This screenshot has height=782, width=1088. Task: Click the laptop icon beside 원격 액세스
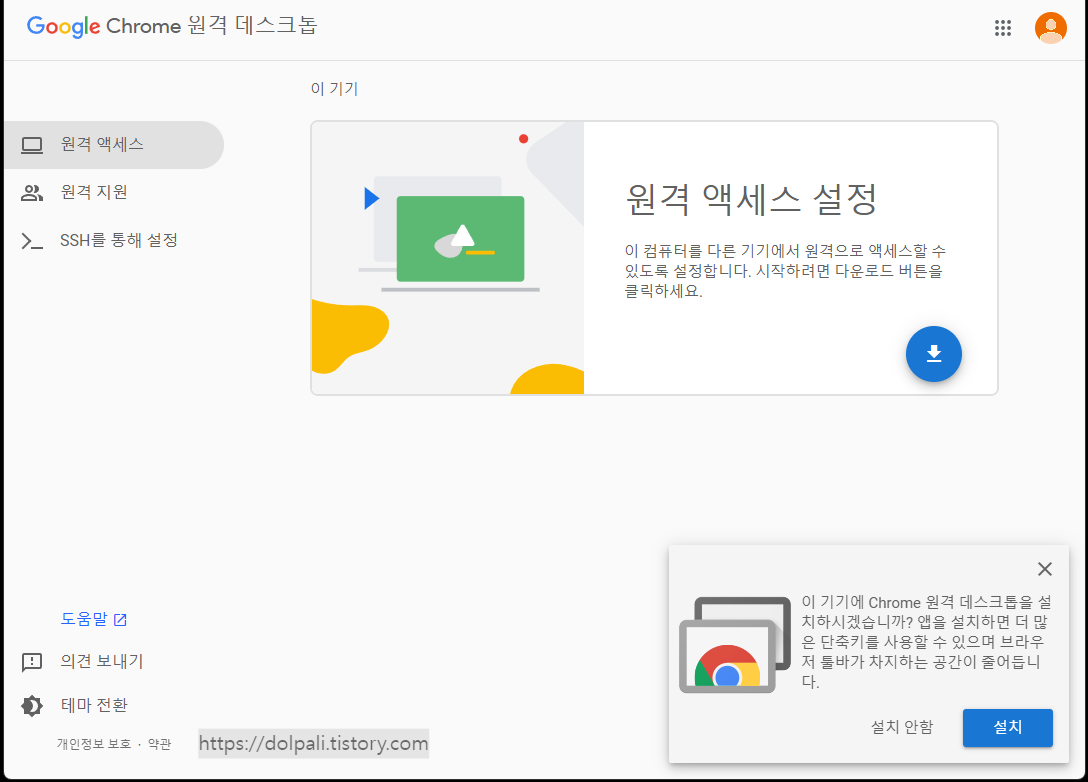tap(32, 145)
